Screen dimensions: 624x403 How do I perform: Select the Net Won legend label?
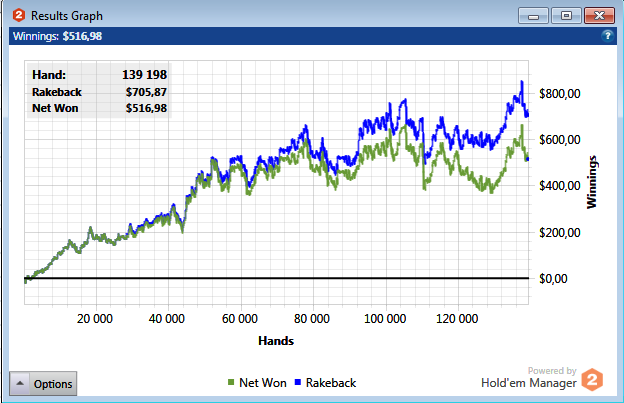tap(263, 383)
